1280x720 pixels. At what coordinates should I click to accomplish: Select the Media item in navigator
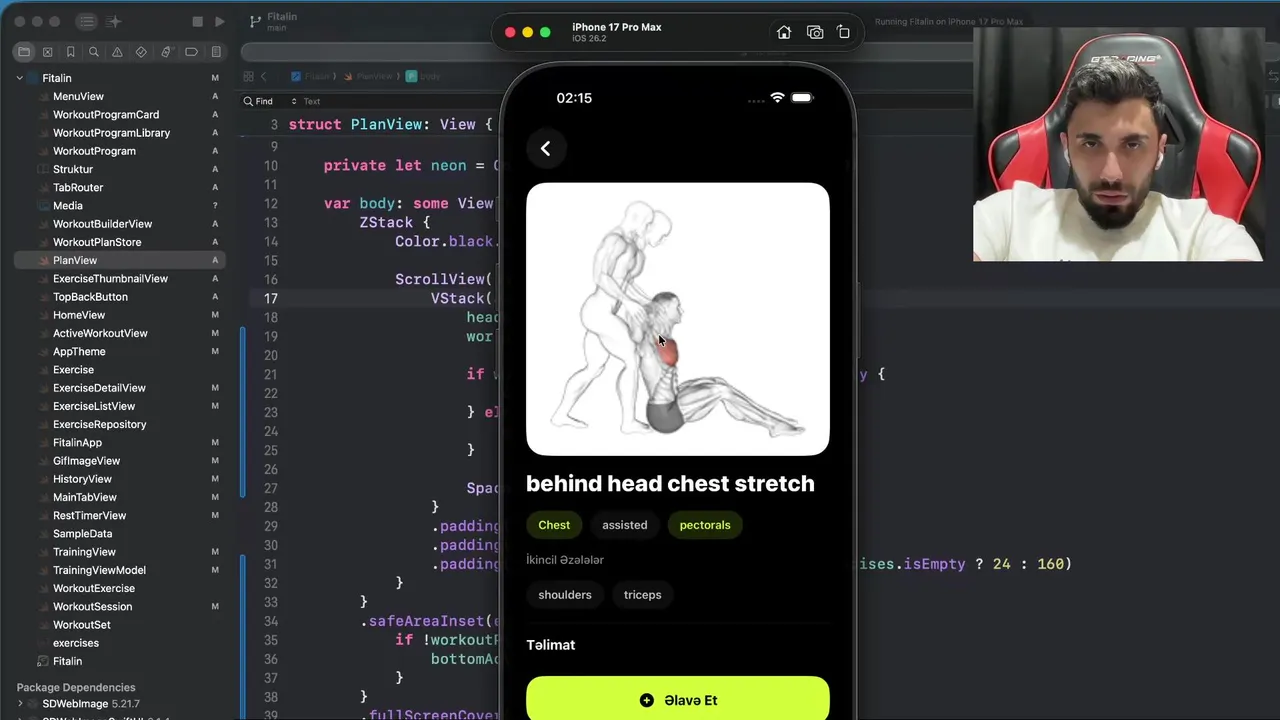[x=67, y=206]
